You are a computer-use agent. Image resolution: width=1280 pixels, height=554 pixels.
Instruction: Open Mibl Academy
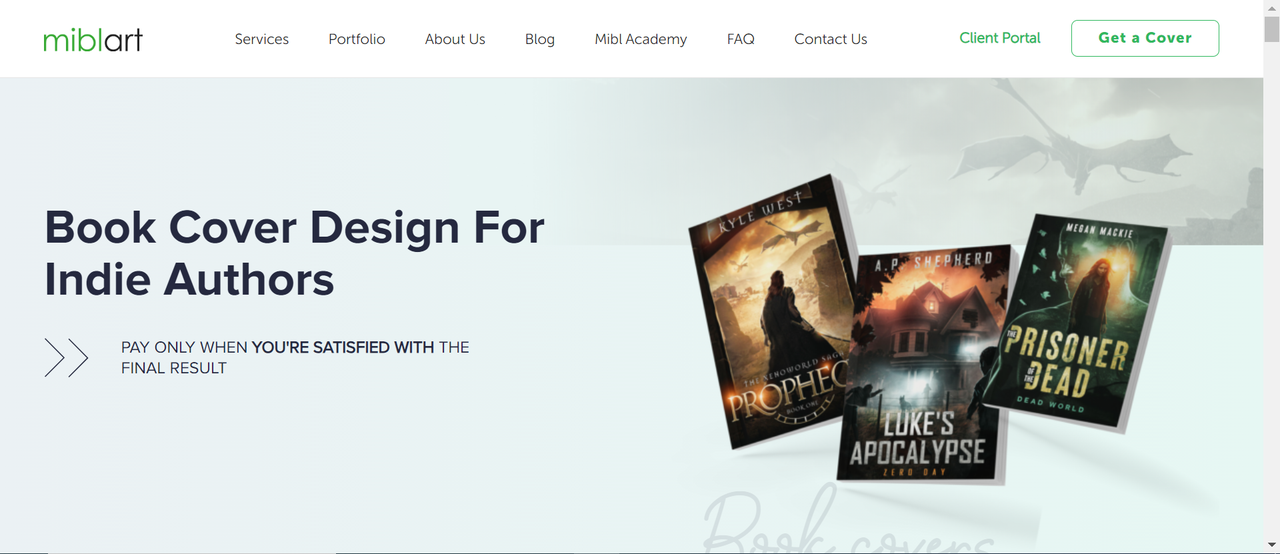[641, 39]
